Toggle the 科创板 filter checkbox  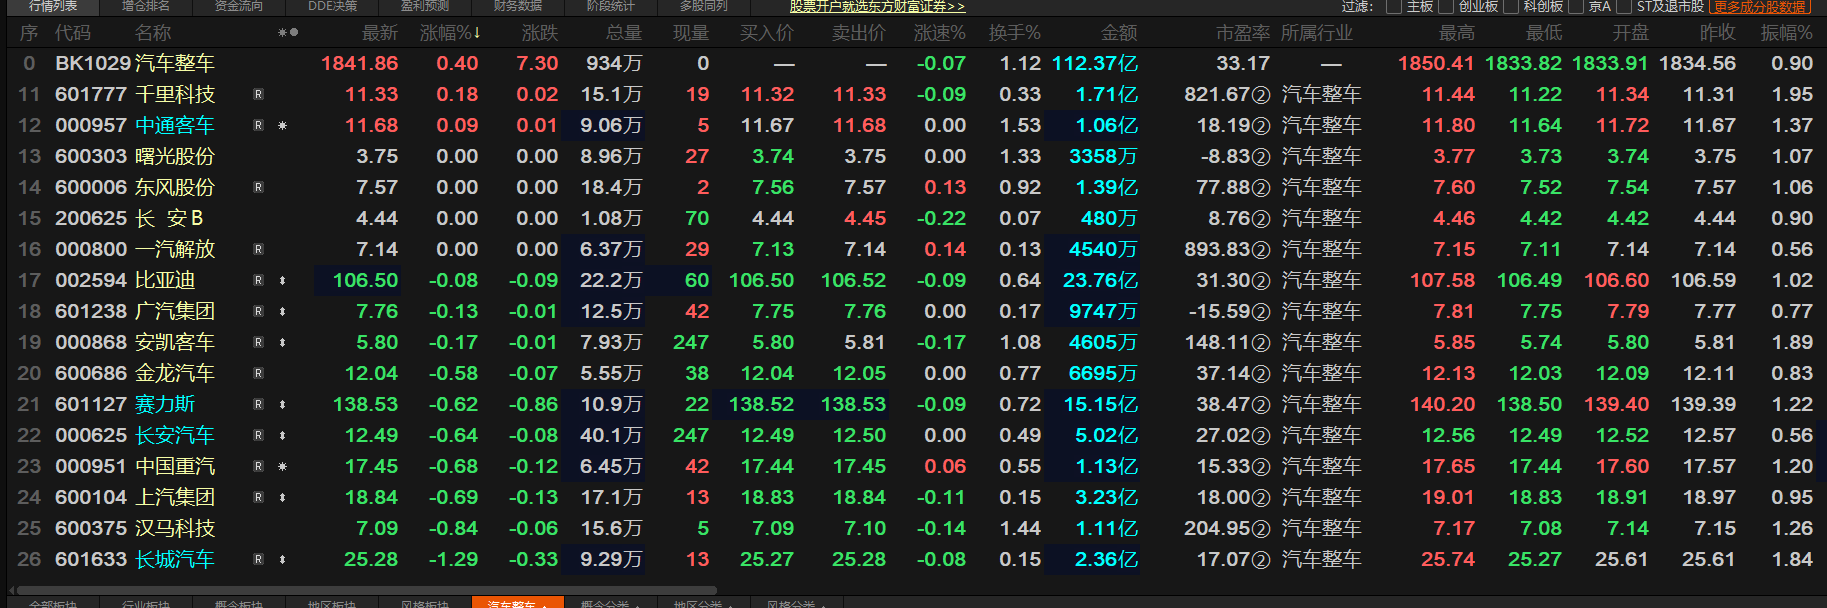pos(1512,7)
